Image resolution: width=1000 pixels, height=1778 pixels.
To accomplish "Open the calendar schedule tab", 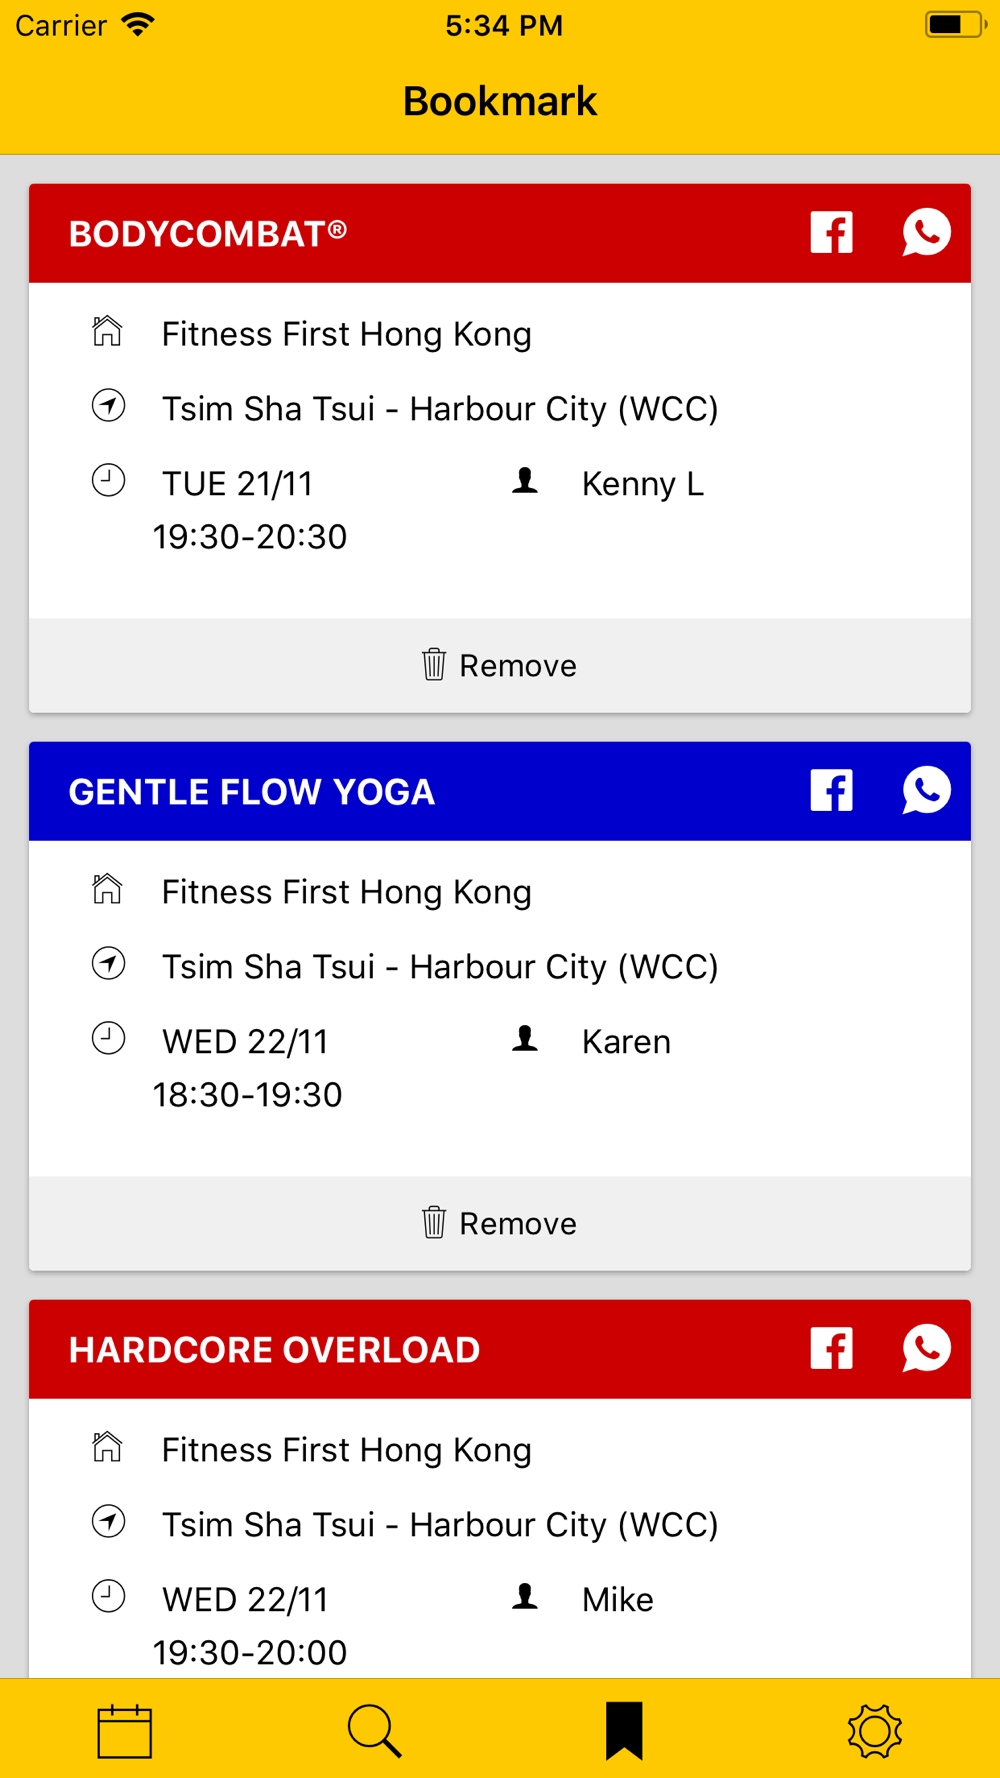I will pos(125,1731).
